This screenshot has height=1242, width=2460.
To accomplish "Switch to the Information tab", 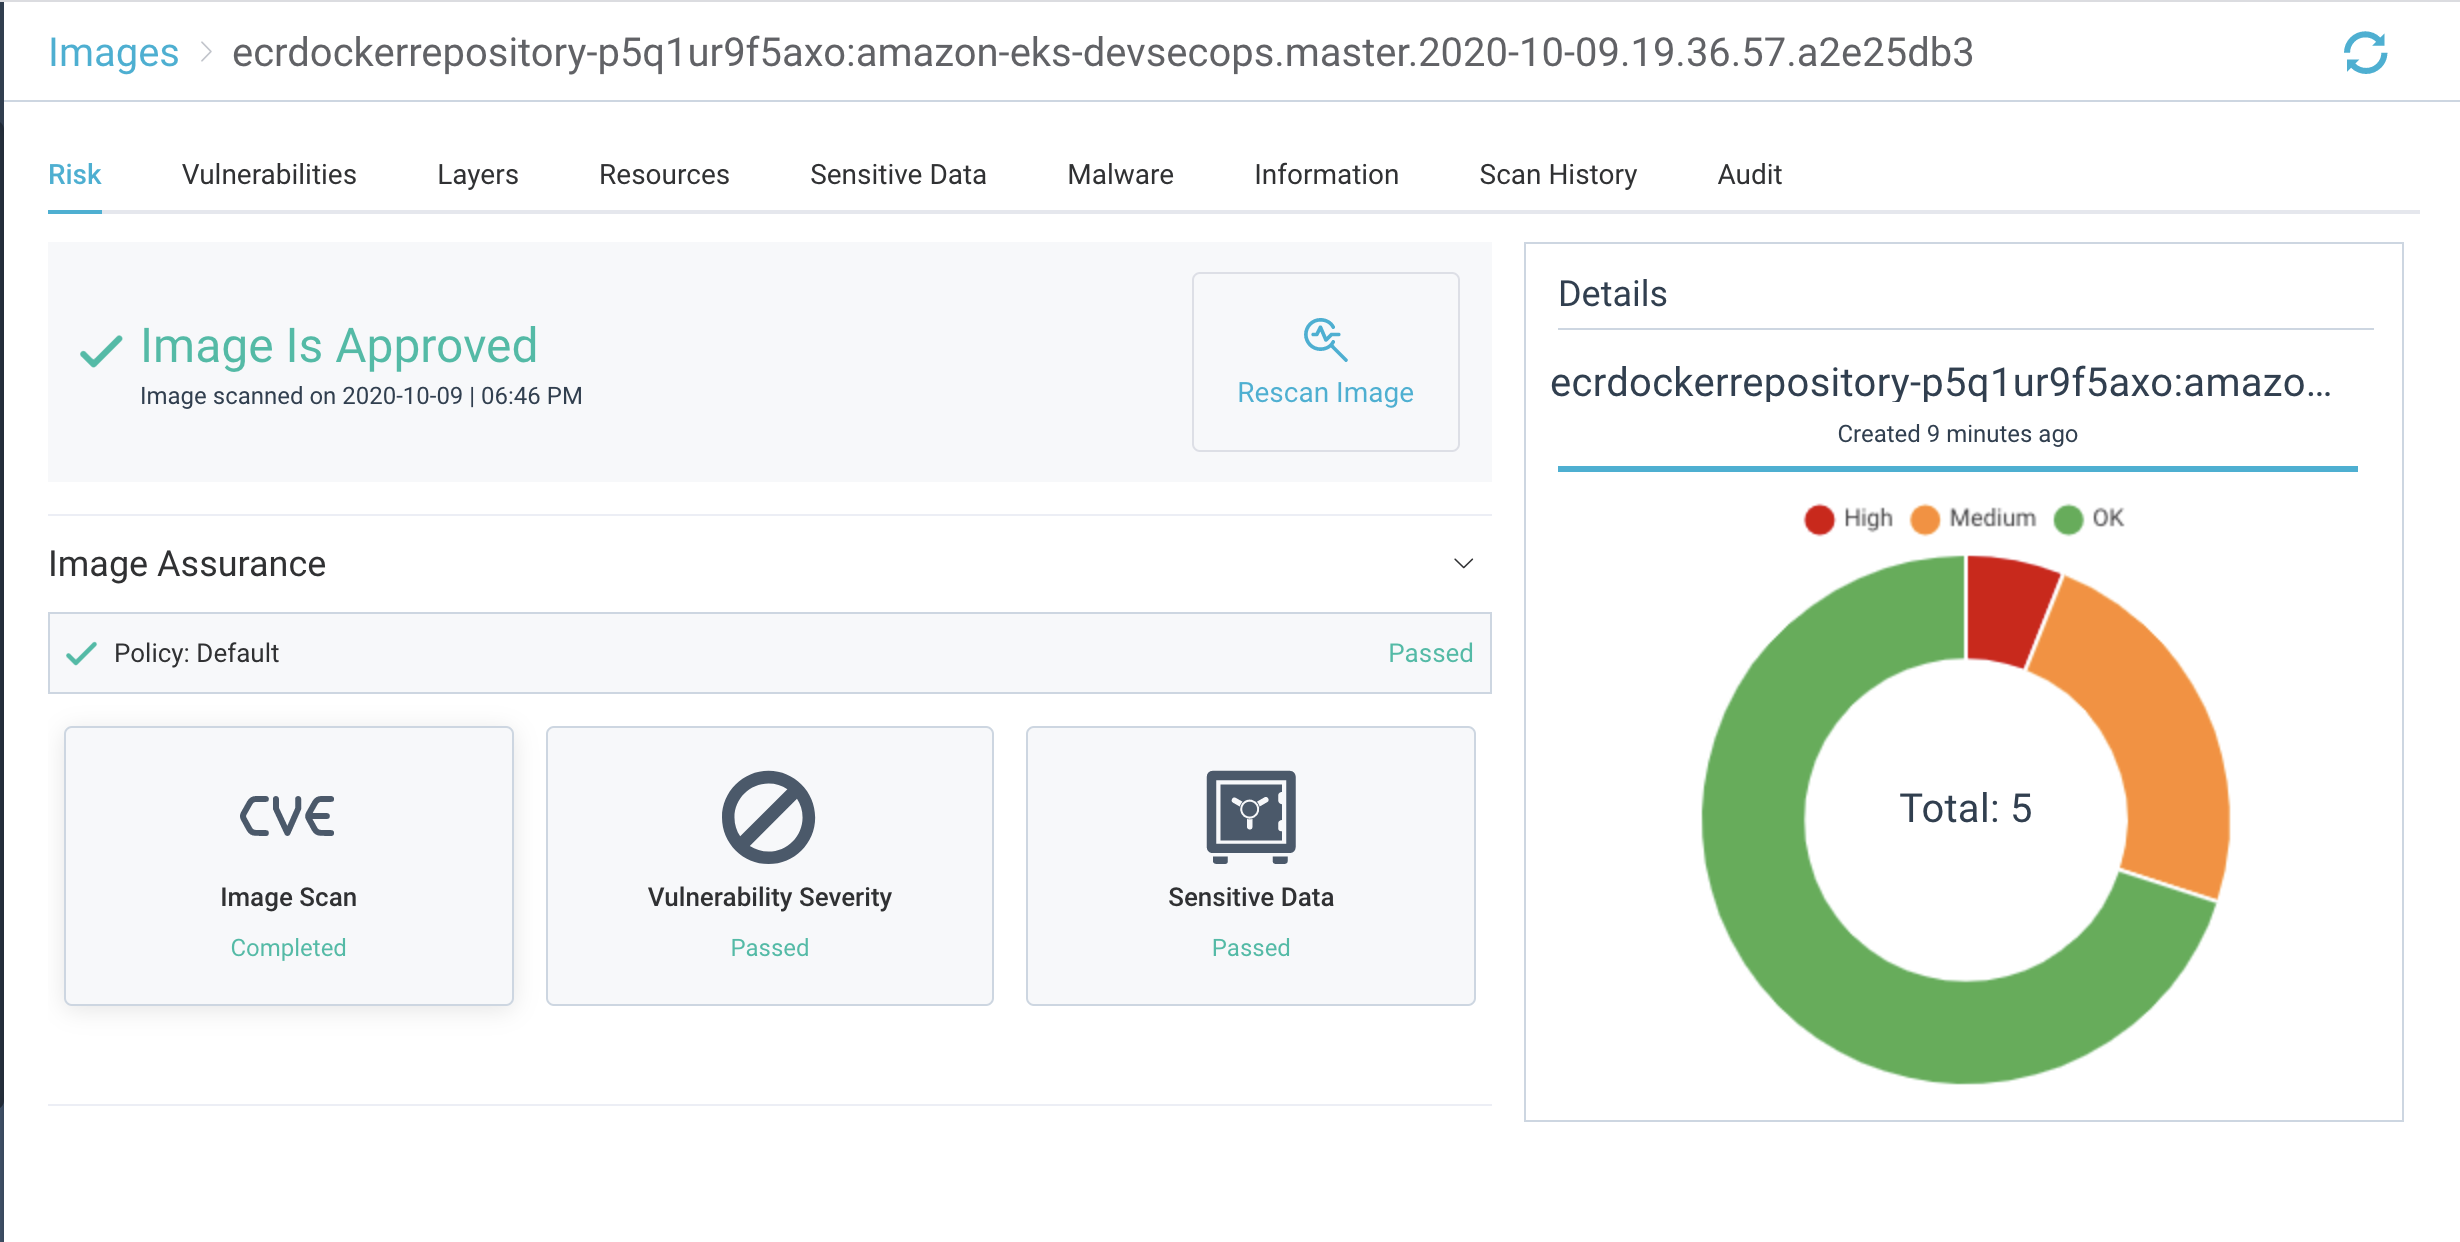I will [x=1326, y=175].
